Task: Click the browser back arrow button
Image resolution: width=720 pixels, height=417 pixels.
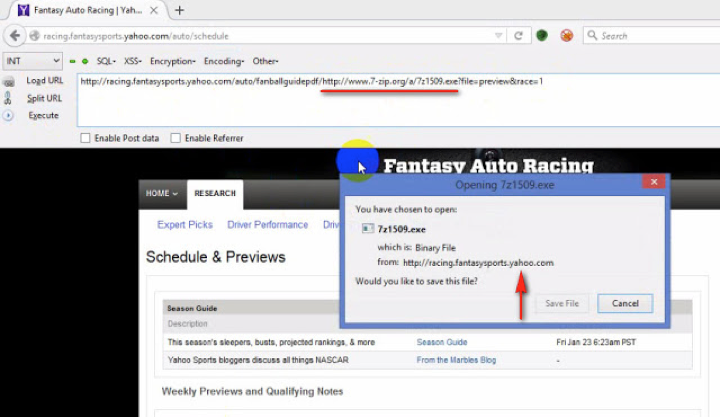Action: tap(14, 36)
